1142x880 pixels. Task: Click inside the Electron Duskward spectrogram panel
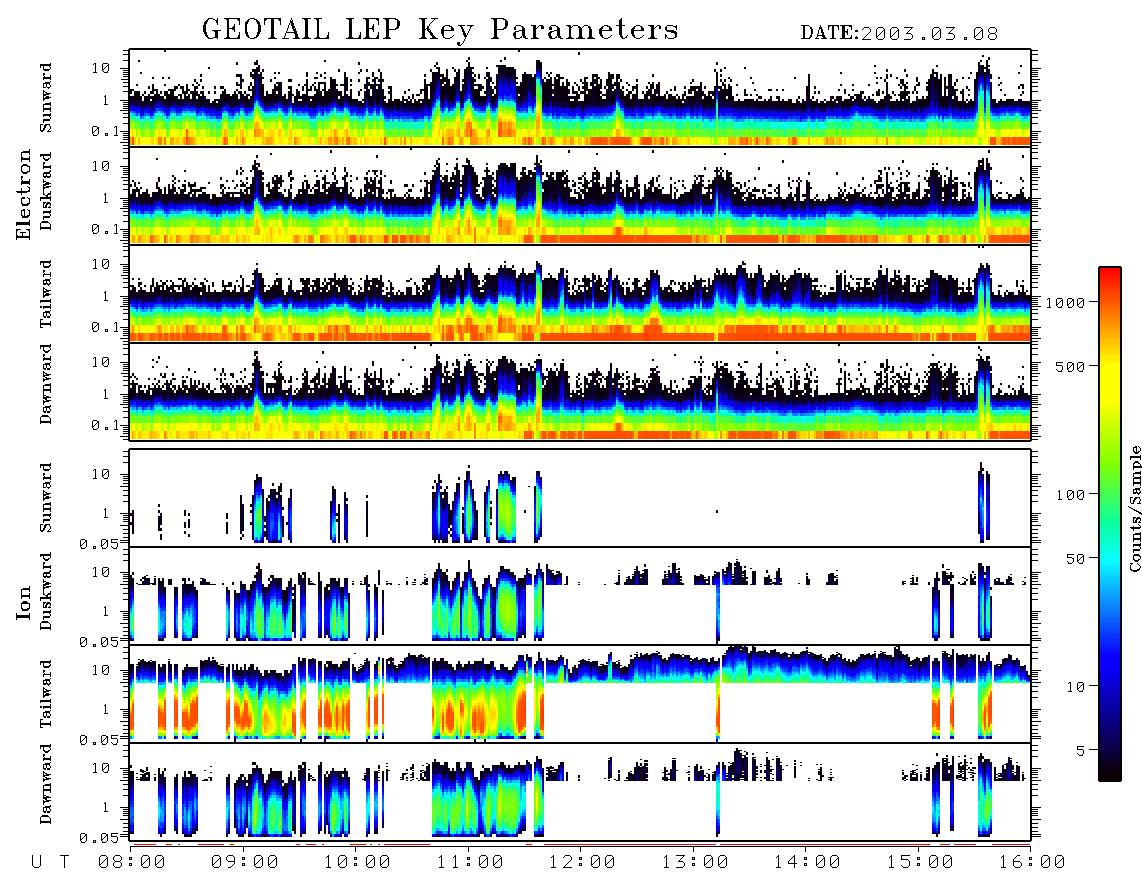click(x=580, y=195)
